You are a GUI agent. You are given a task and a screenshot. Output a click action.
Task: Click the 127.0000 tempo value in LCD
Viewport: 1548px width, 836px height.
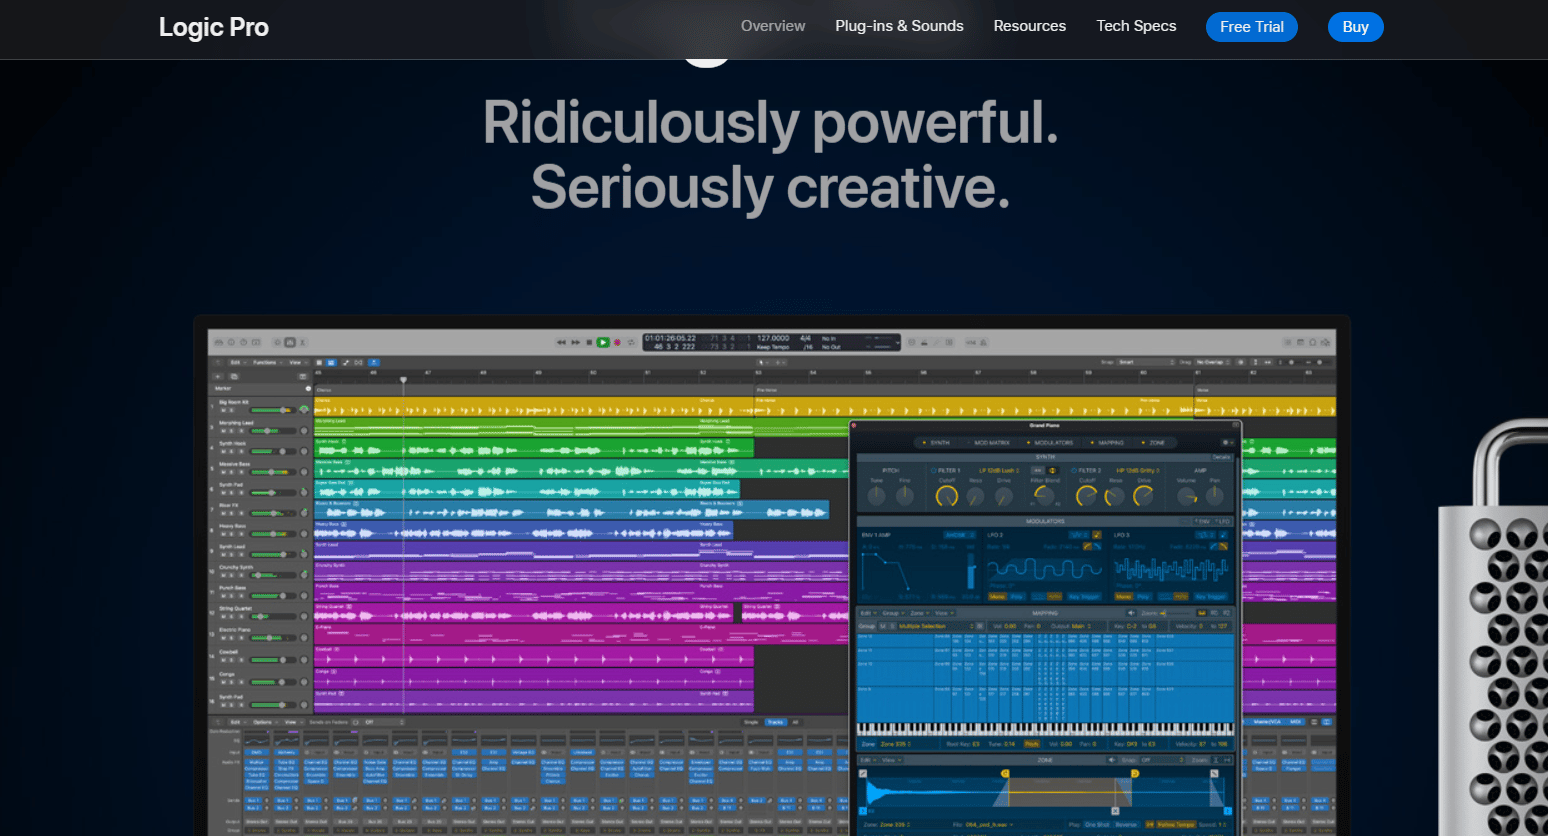pyautogui.click(x=773, y=338)
